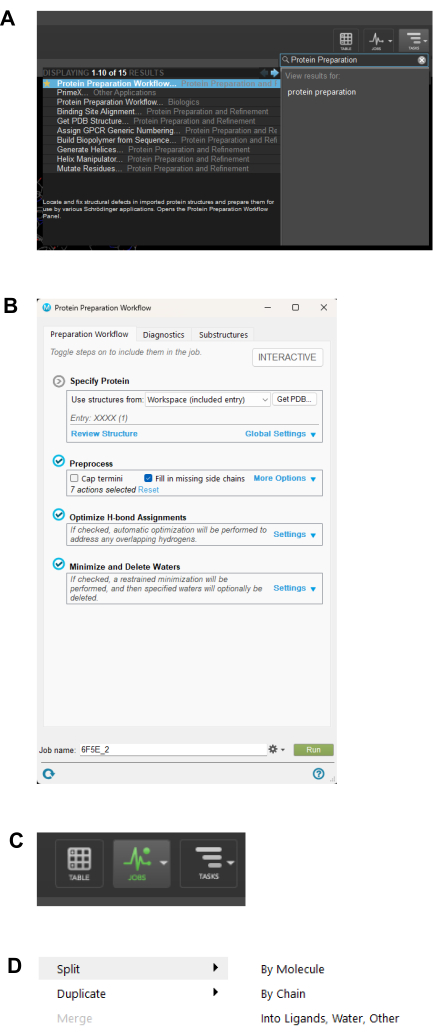Open the Review Structure link
This screenshot has height=1036, width=433.
pyautogui.click(x=104, y=433)
